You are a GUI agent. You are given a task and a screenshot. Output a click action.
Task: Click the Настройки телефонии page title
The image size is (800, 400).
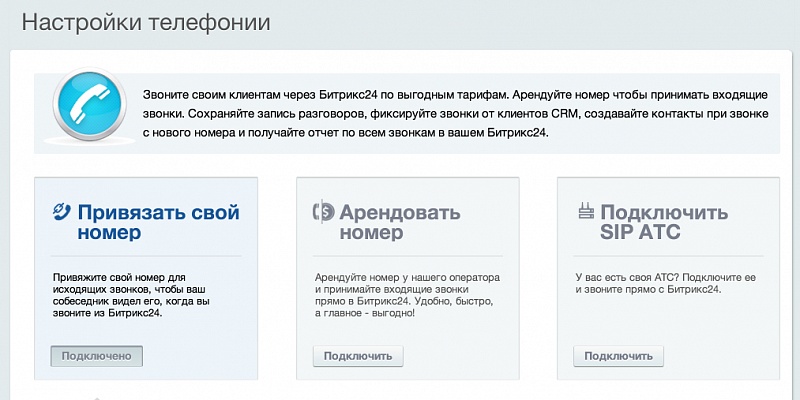click(146, 22)
